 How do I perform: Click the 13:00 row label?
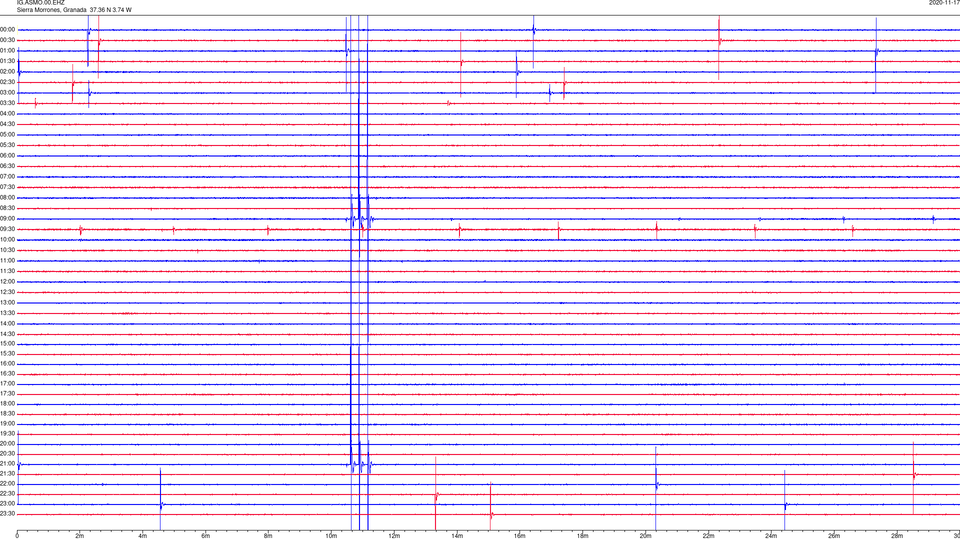tap(8, 302)
